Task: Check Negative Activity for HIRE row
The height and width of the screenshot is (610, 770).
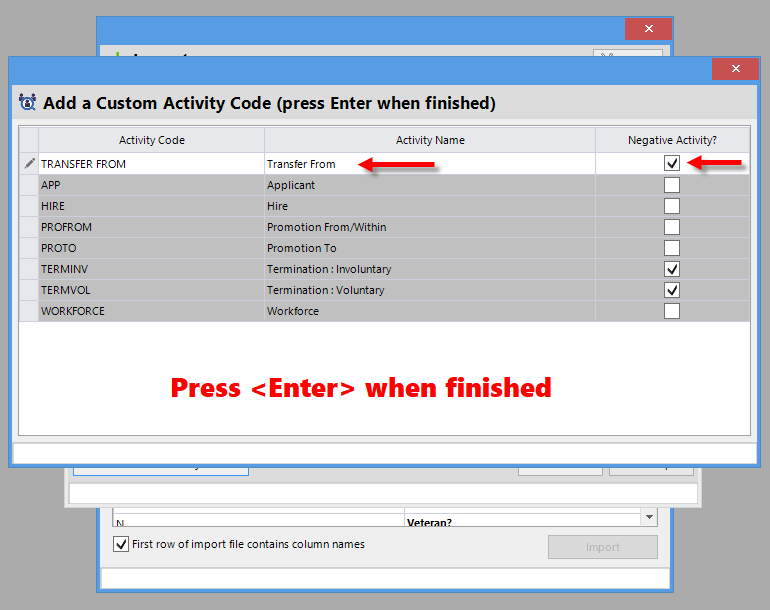Action: tap(672, 206)
